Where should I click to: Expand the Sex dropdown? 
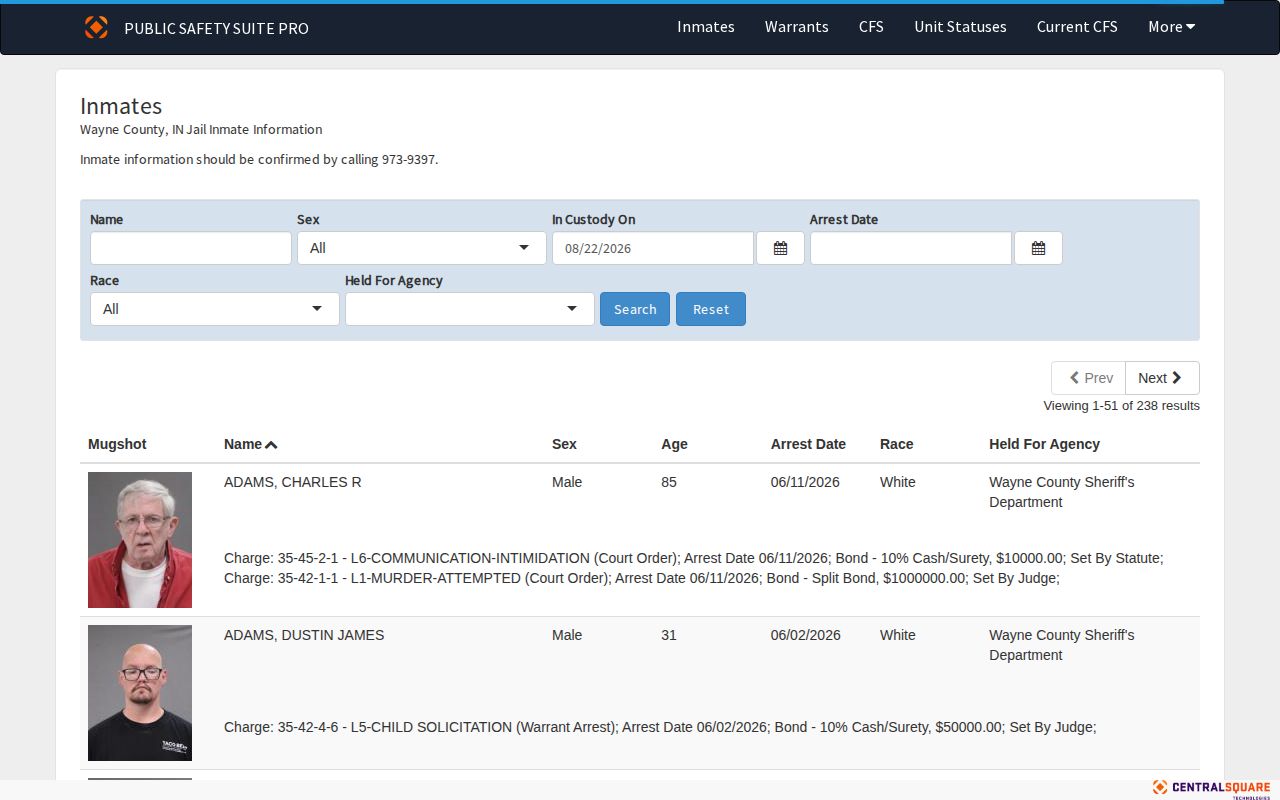click(x=421, y=248)
